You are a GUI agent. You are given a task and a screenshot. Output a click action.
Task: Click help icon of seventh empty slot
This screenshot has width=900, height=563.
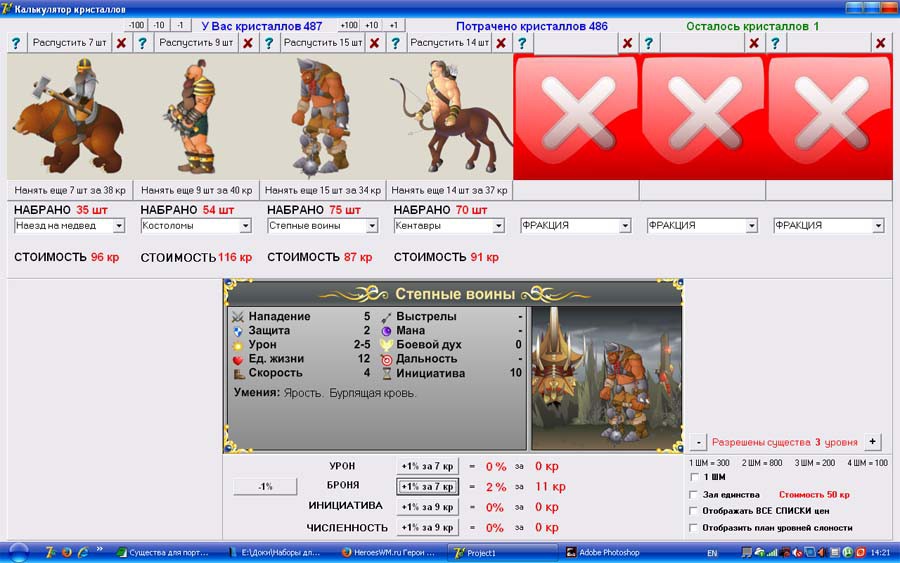(775, 43)
